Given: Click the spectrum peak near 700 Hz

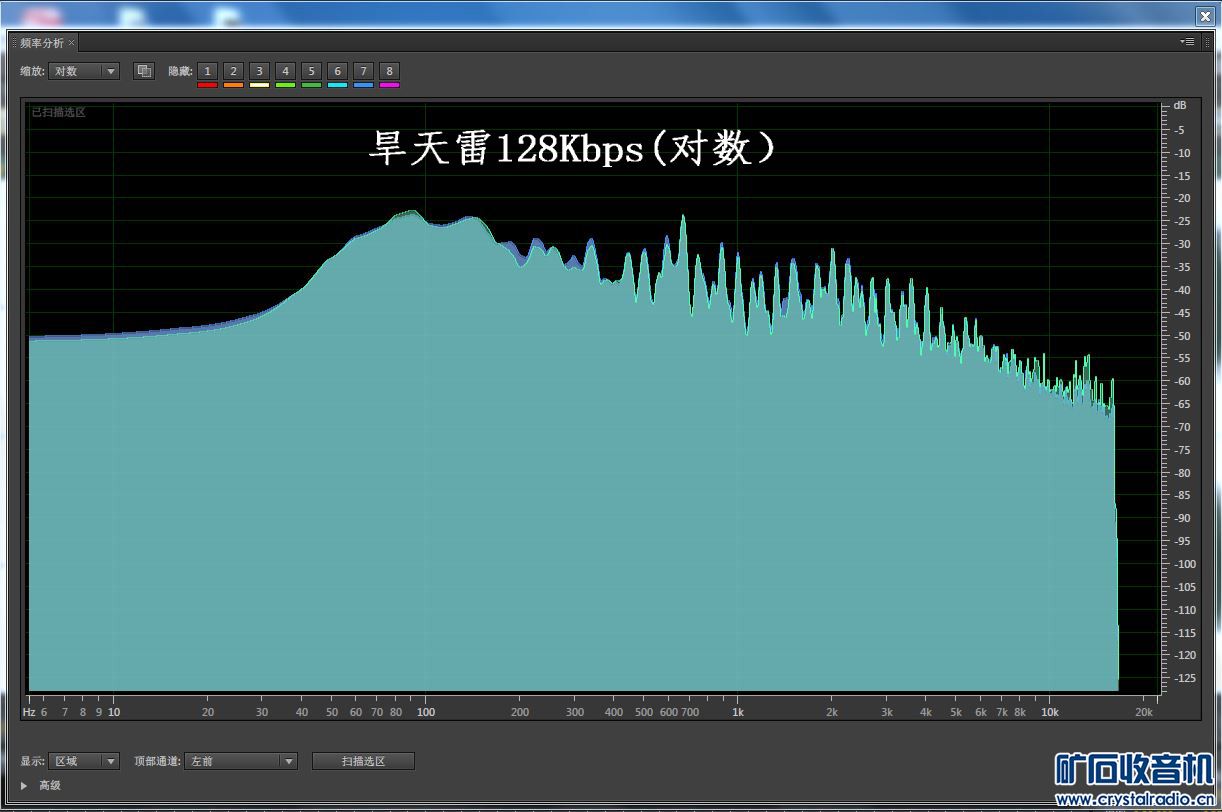Looking at the screenshot, I should click(683, 216).
